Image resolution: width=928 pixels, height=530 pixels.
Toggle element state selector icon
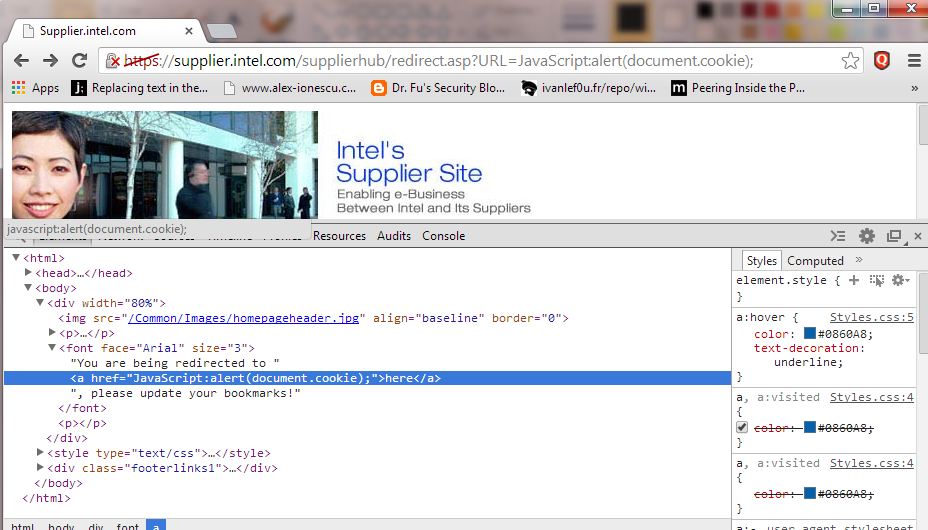(x=877, y=280)
